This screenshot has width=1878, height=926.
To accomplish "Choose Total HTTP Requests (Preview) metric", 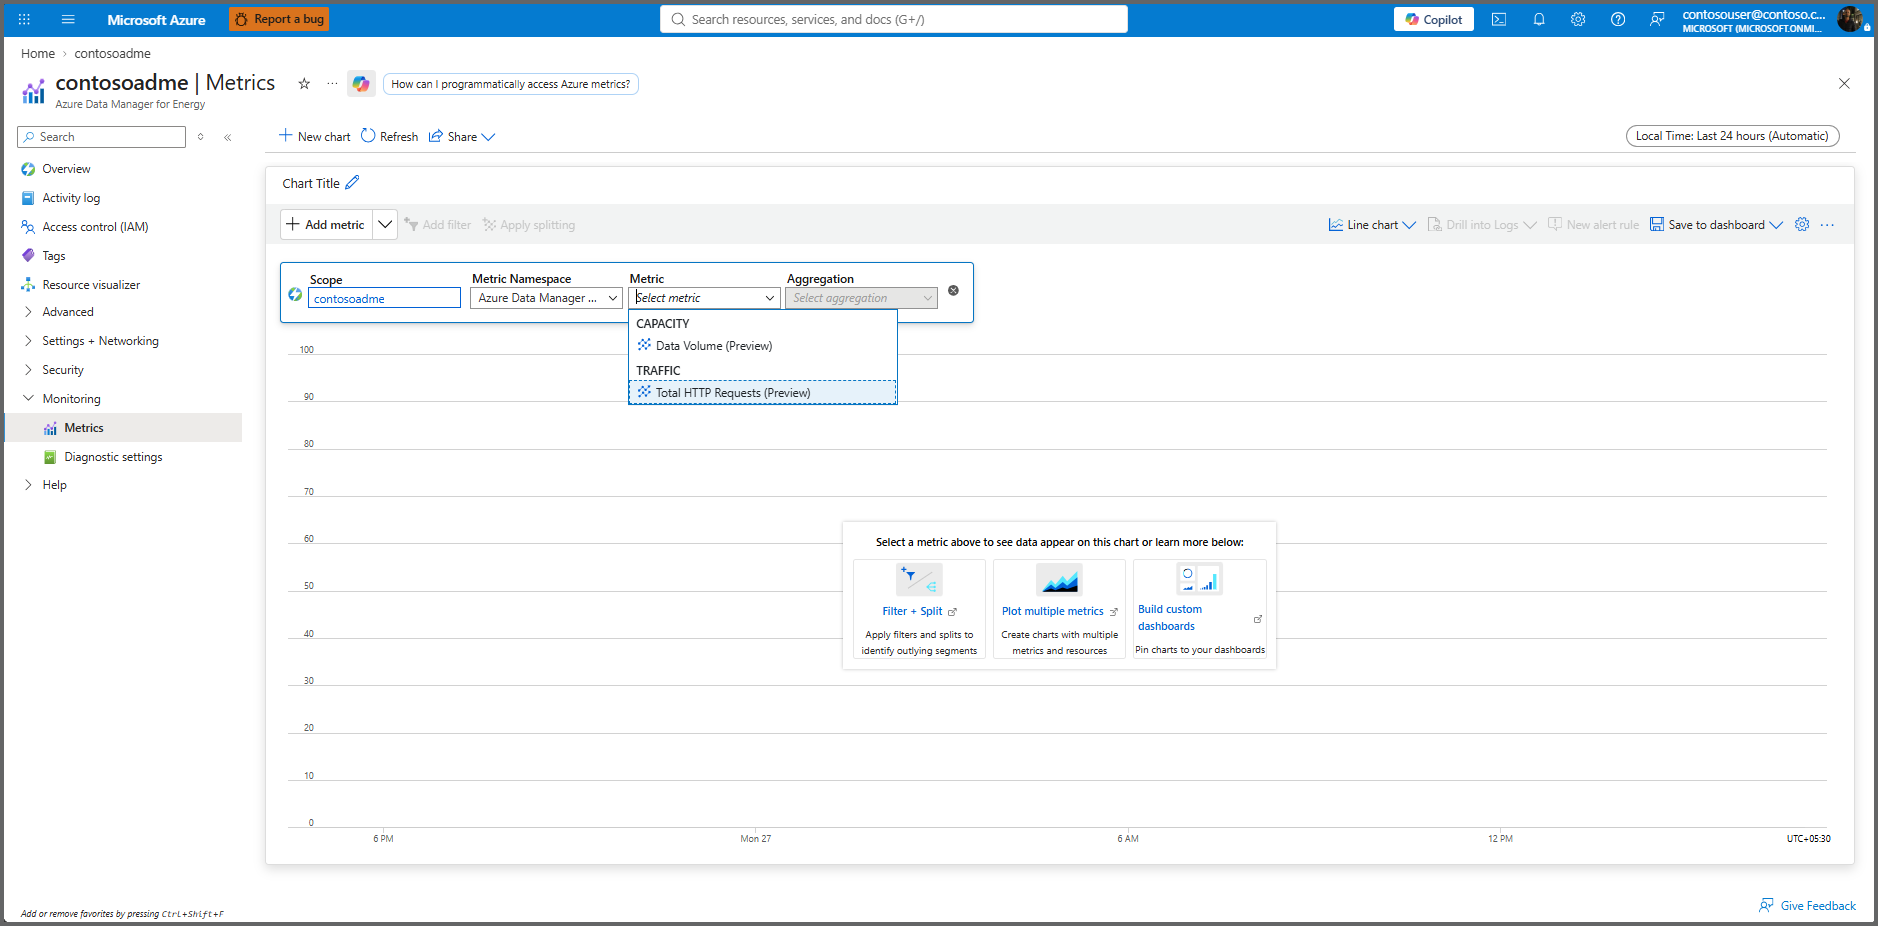I will click(762, 393).
